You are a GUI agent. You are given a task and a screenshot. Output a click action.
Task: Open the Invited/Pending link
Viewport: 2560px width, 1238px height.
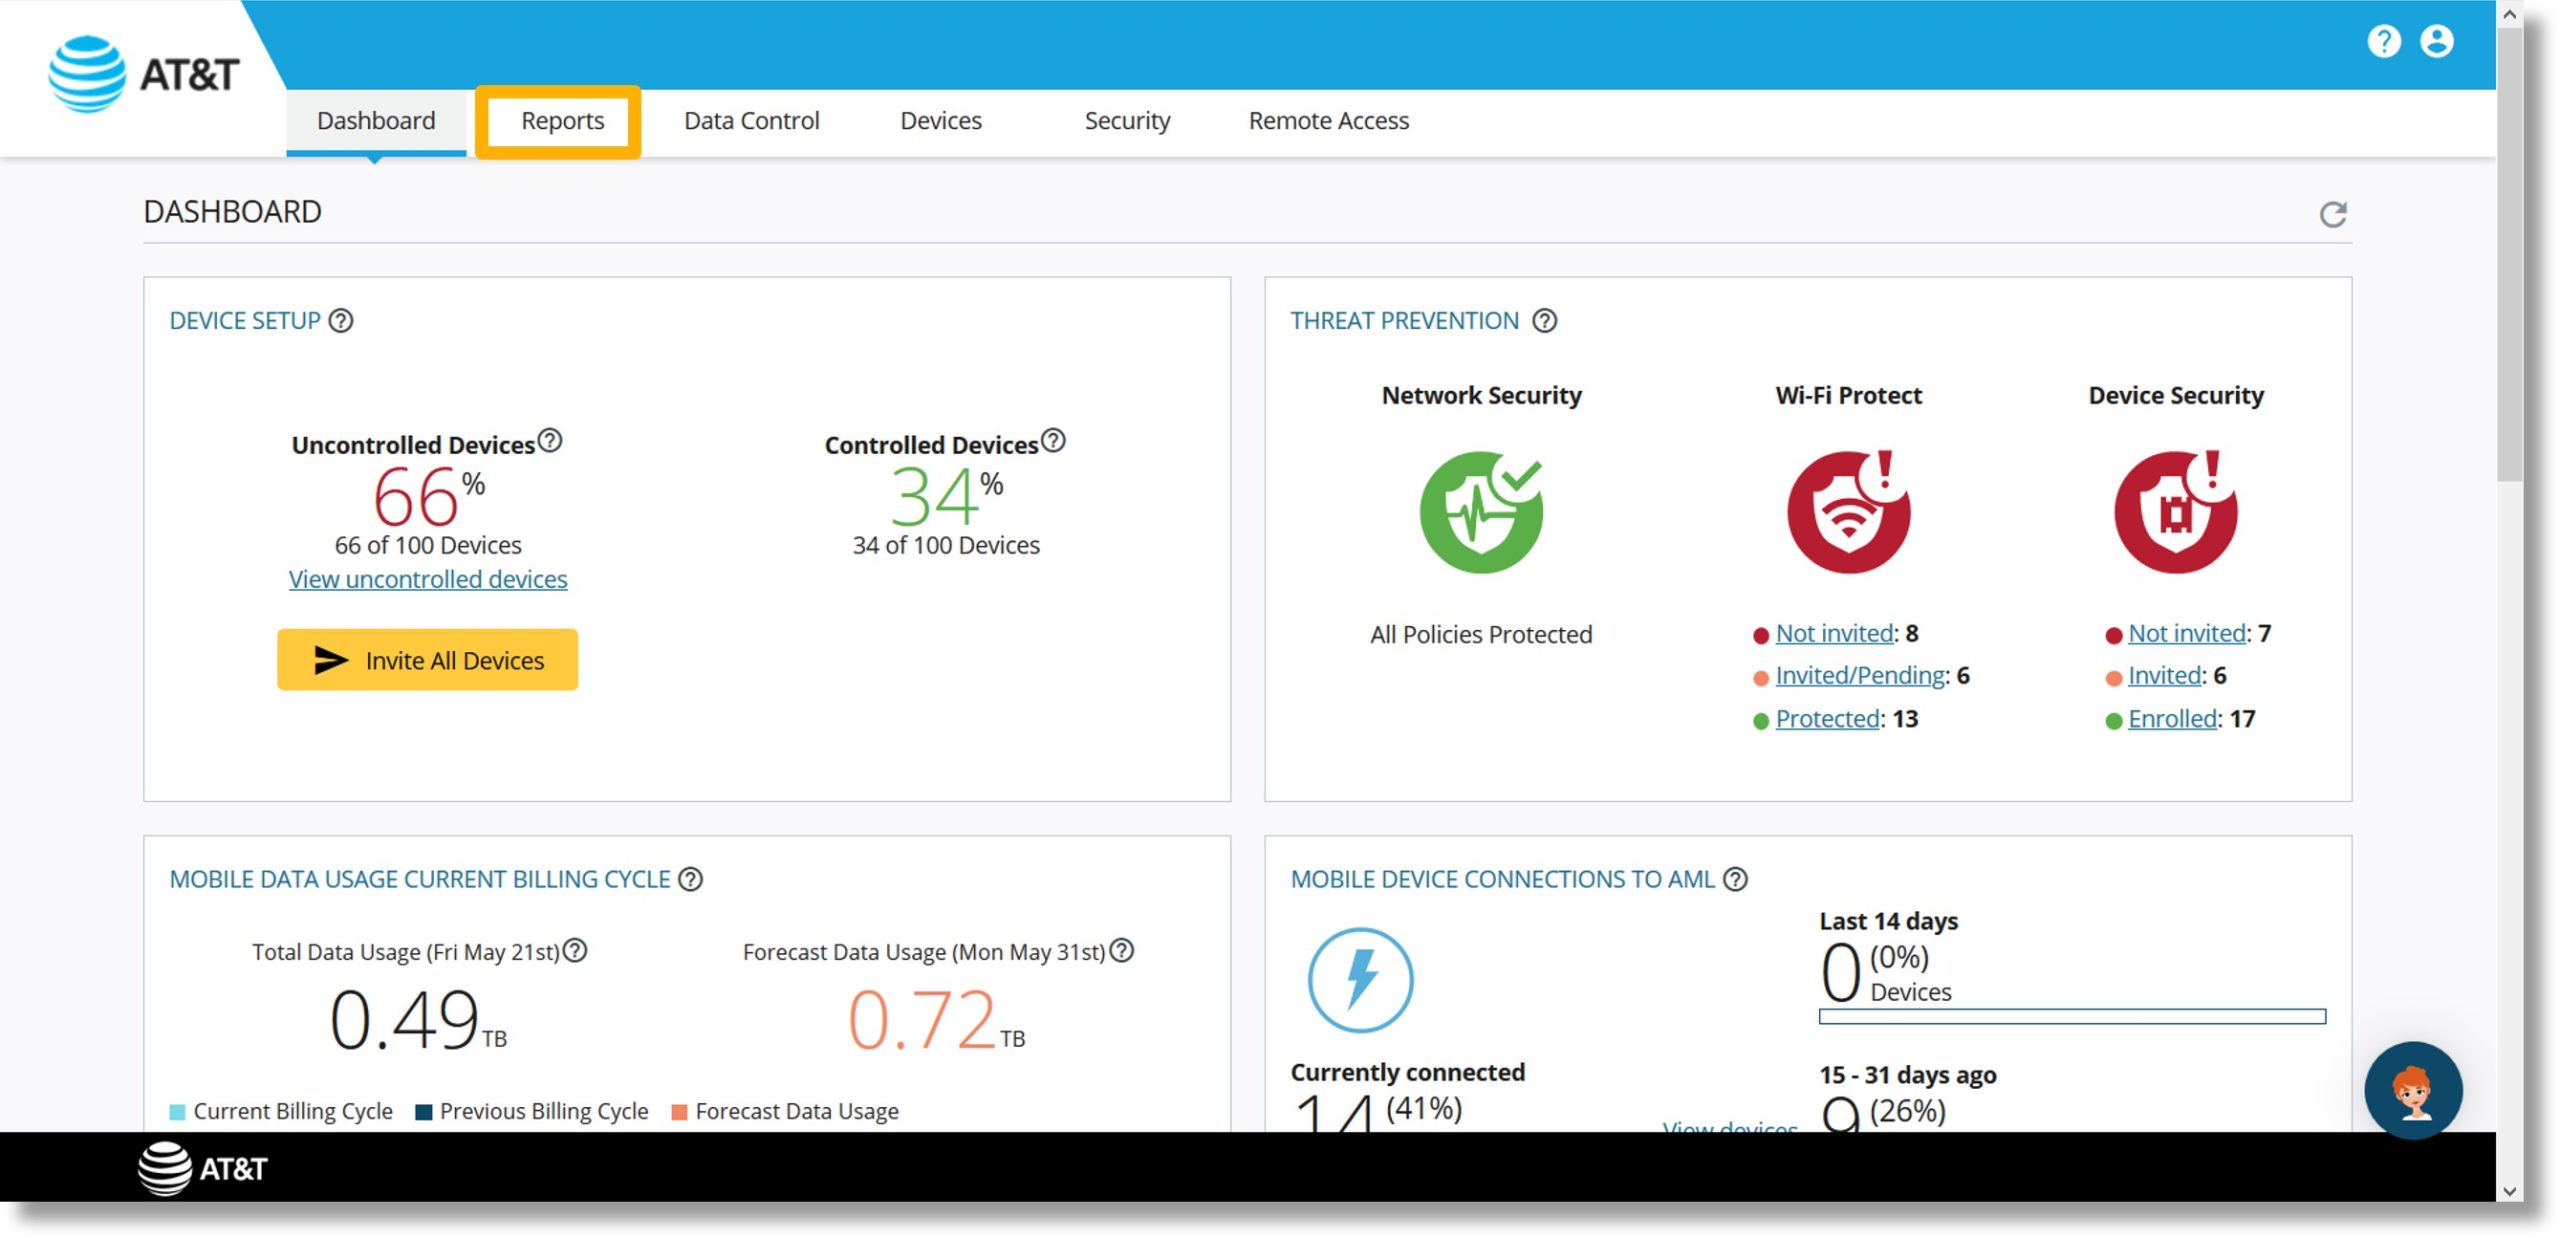1860,675
